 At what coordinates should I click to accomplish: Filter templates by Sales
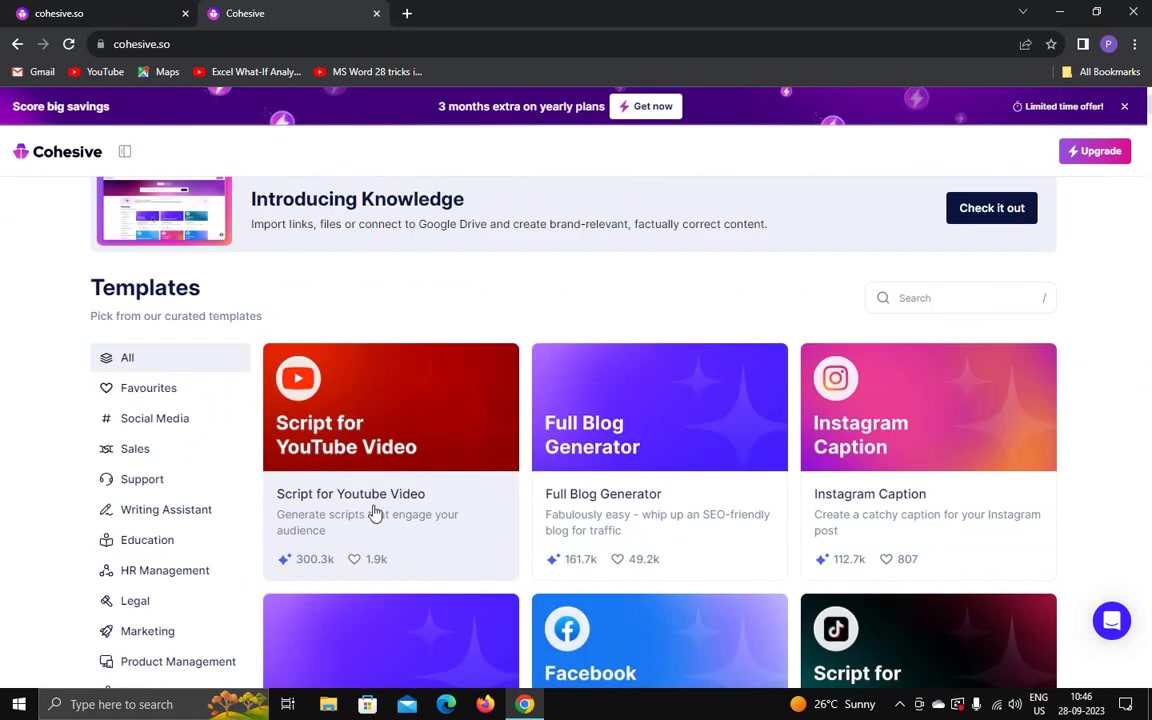pyautogui.click(x=170, y=449)
